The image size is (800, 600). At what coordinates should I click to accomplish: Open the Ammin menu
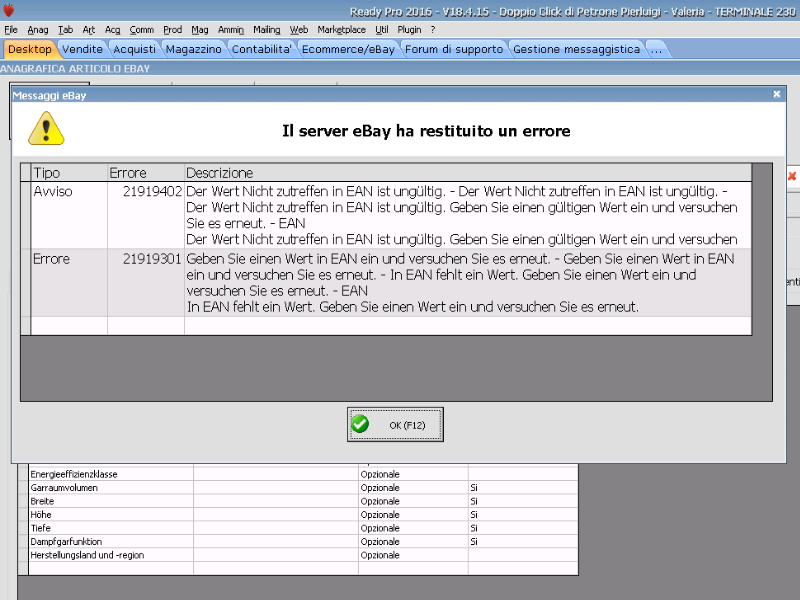231,30
